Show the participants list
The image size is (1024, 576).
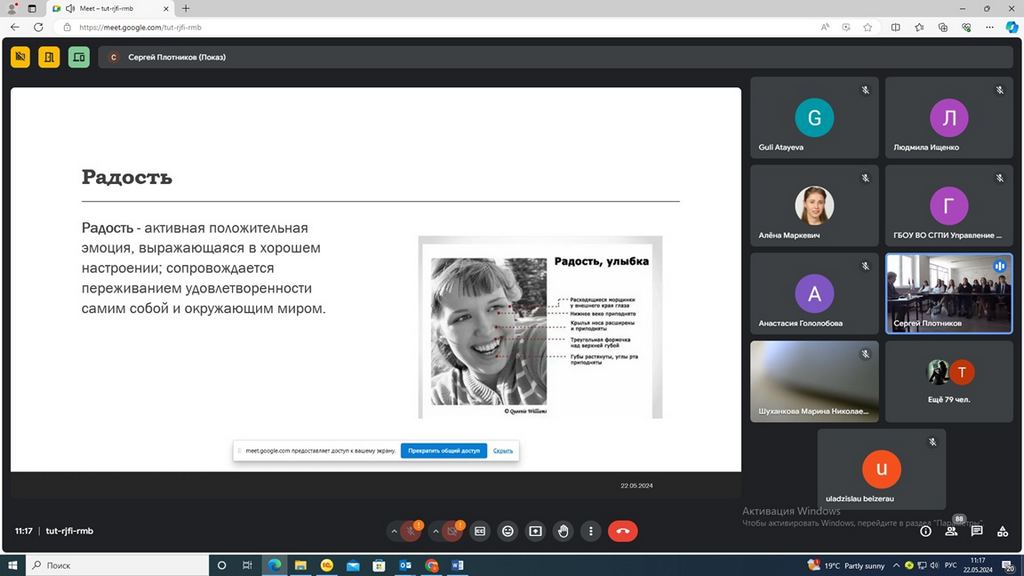pyautogui.click(x=951, y=531)
